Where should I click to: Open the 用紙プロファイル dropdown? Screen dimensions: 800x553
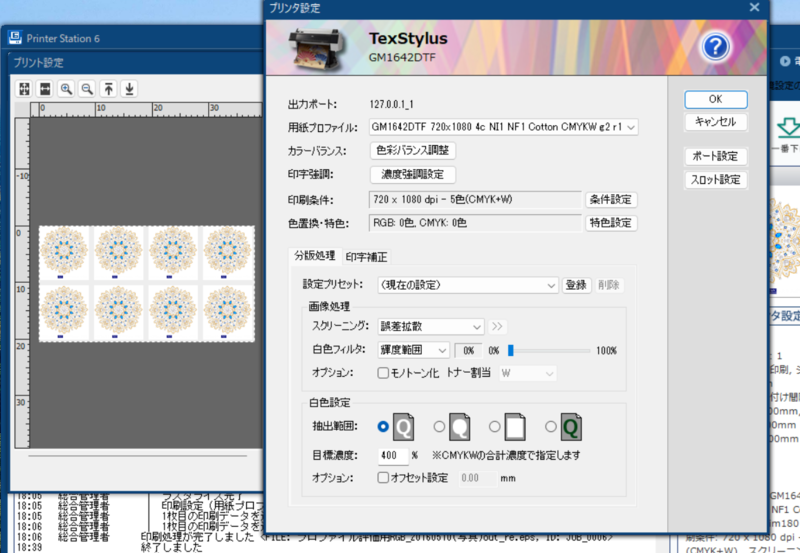coord(504,127)
